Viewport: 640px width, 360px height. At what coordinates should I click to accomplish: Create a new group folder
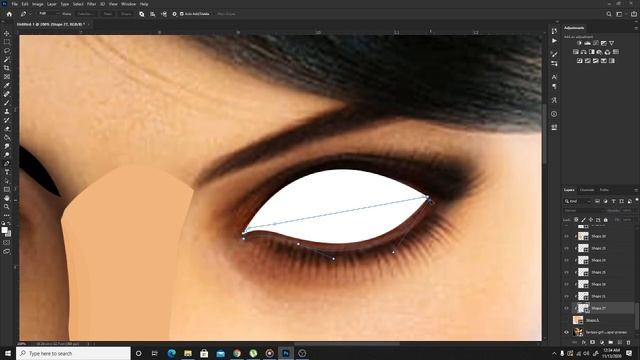click(x=611, y=342)
